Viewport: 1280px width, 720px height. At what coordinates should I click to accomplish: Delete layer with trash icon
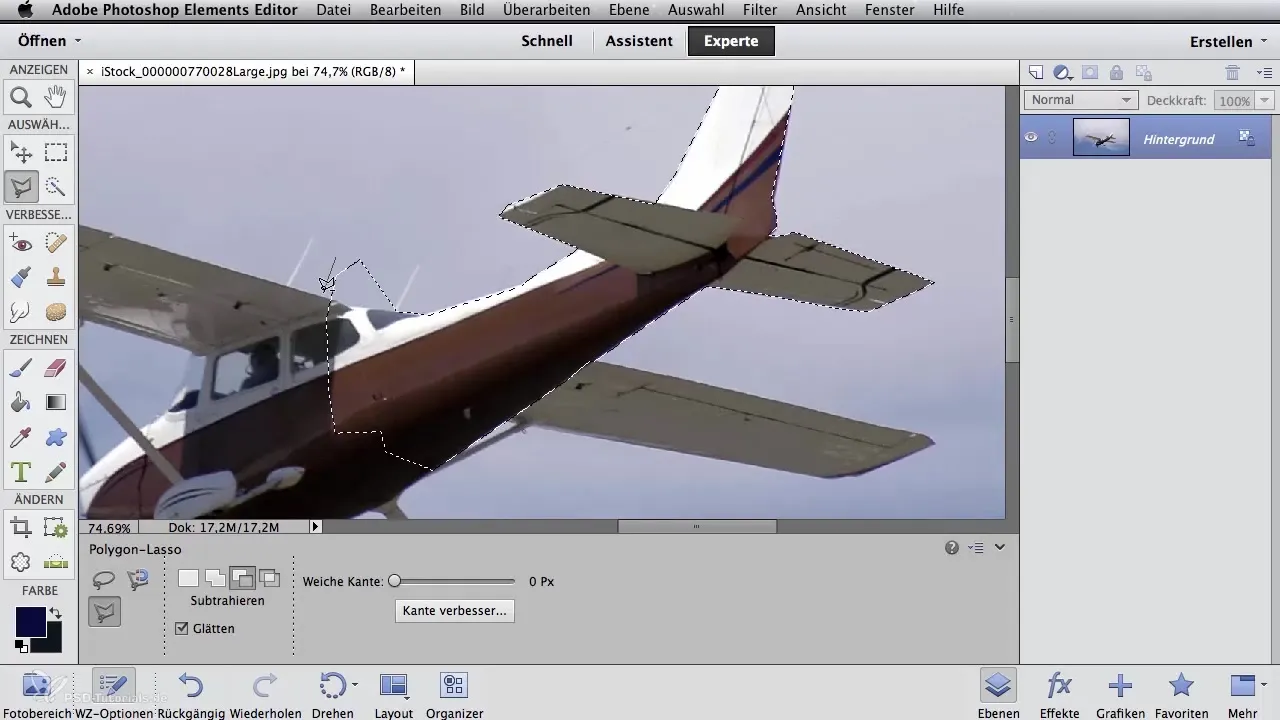pyautogui.click(x=1232, y=72)
